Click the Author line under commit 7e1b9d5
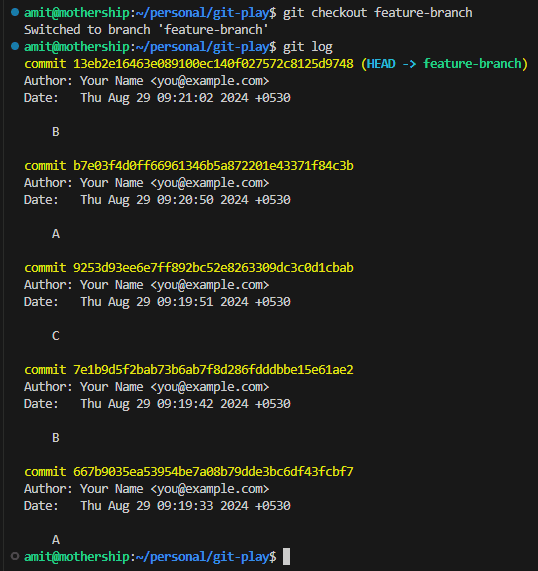This screenshot has height=571, width=538. 146,387
